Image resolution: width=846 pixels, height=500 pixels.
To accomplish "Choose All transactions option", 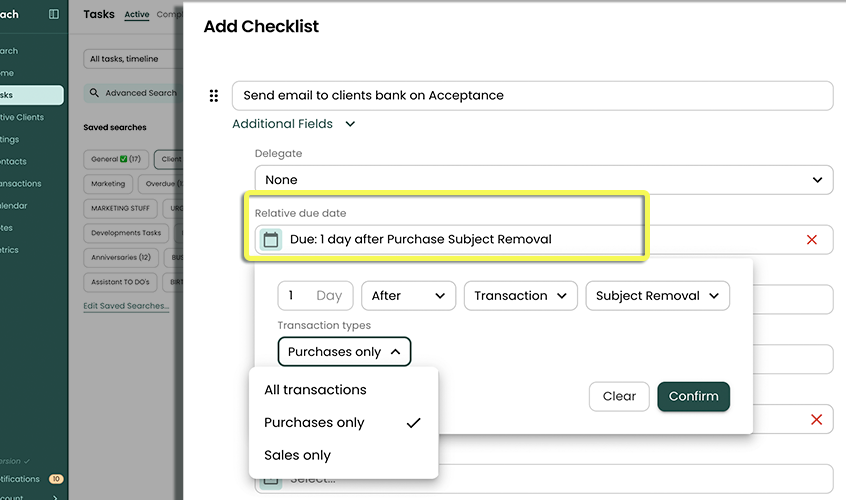I will pyautogui.click(x=315, y=390).
